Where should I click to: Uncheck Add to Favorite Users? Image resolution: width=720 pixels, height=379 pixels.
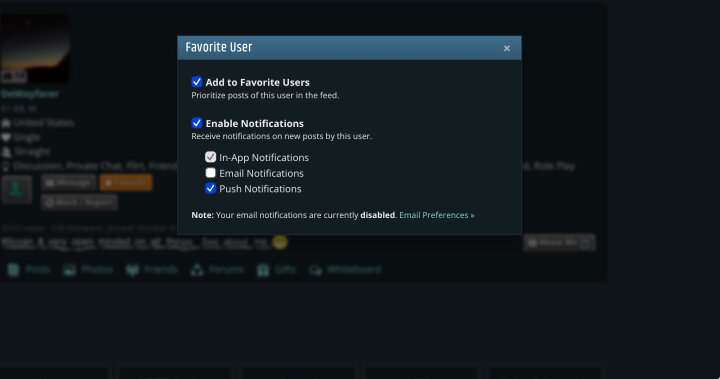[x=197, y=82]
